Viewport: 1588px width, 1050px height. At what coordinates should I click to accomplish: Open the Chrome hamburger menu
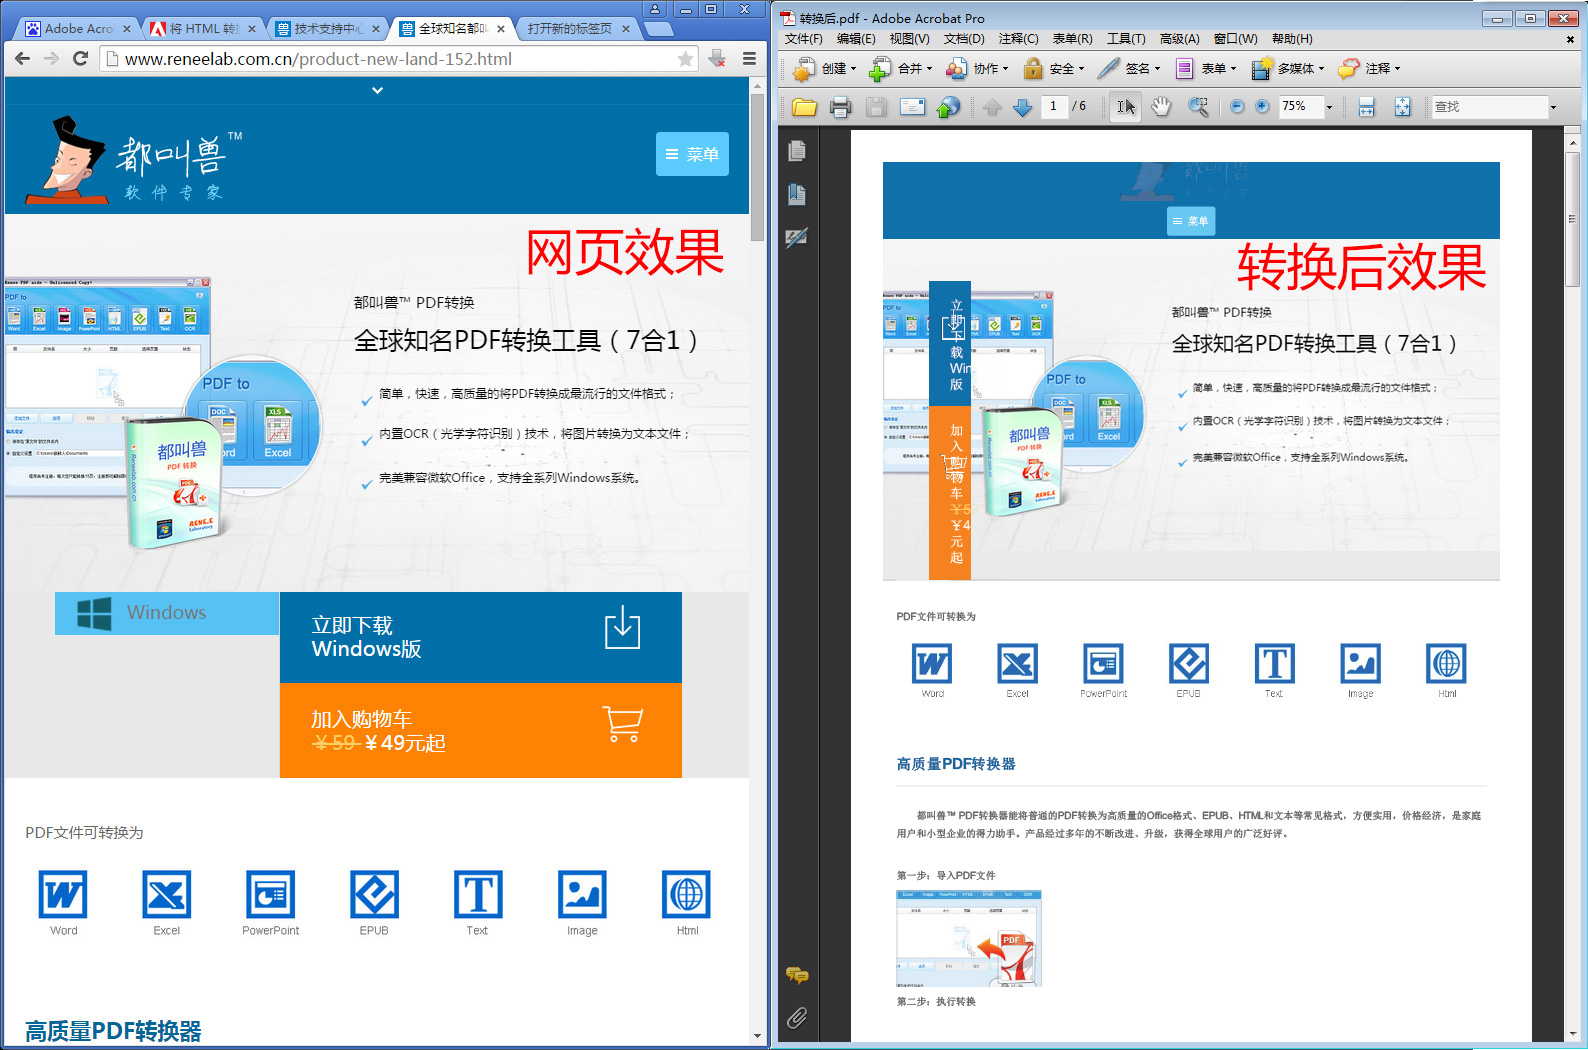[x=749, y=59]
